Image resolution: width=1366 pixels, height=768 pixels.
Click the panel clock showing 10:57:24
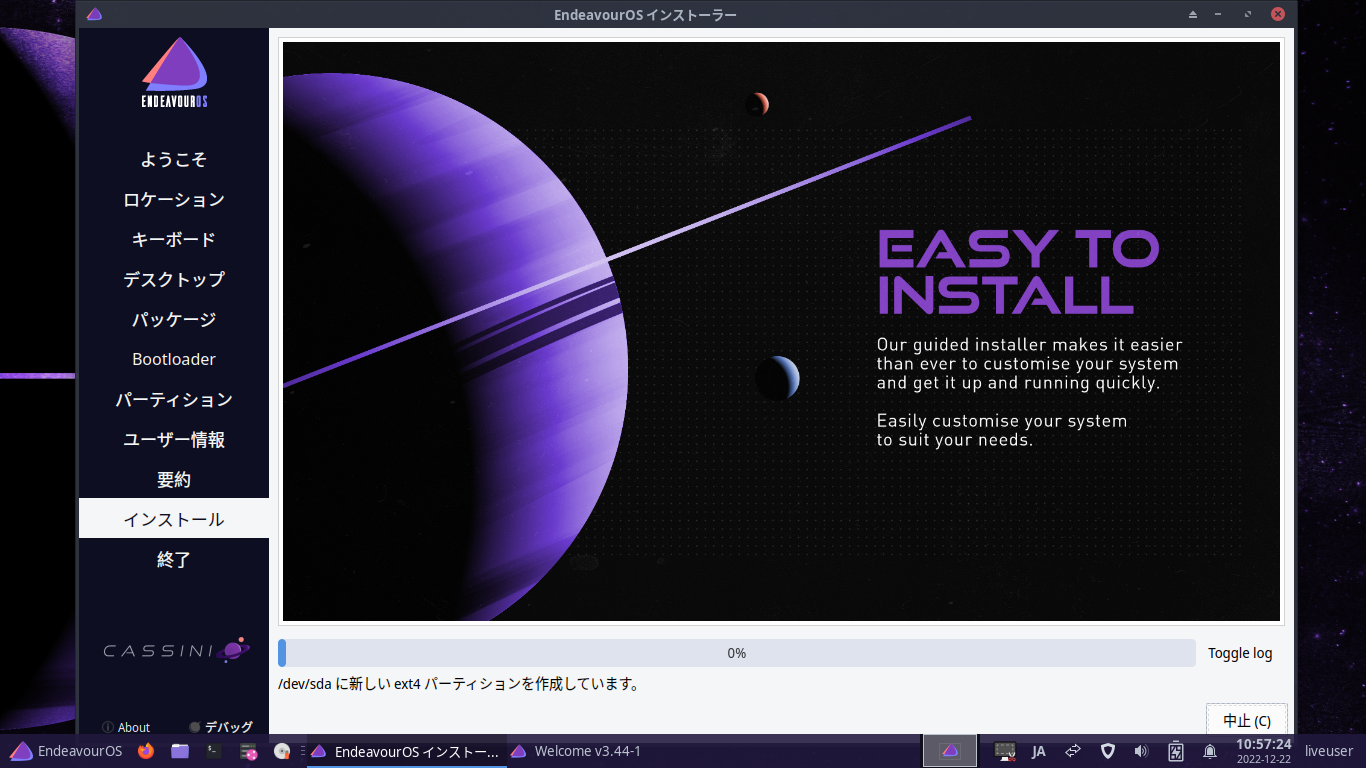(x=1264, y=751)
